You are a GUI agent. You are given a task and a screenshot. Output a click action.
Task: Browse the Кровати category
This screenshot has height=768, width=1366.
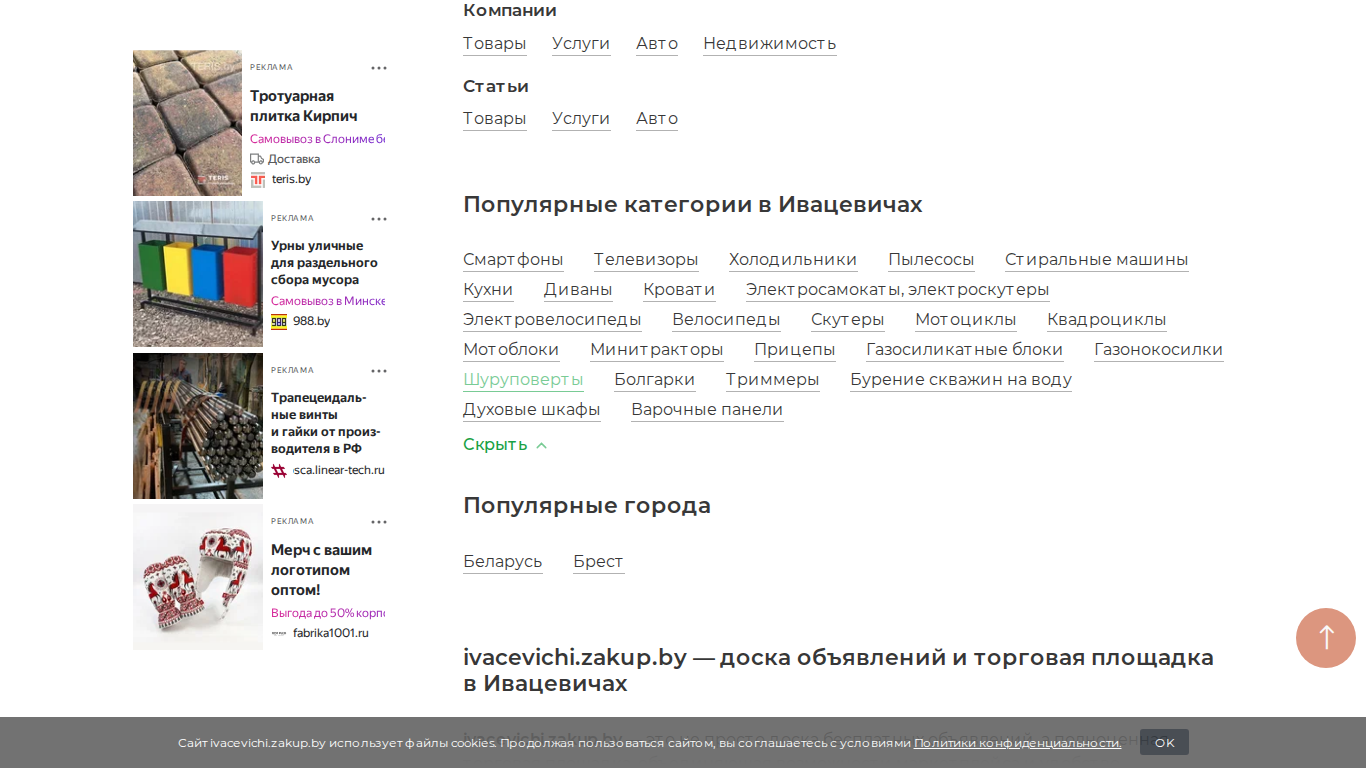[x=679, y=290]
